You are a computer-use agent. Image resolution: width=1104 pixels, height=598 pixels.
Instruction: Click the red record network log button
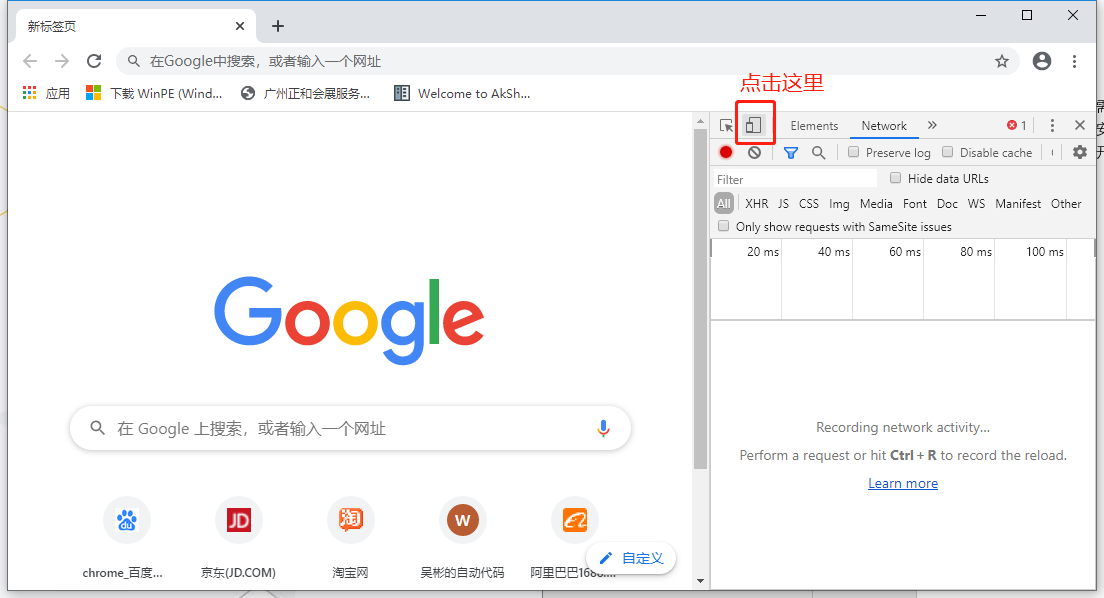[725, 152]
